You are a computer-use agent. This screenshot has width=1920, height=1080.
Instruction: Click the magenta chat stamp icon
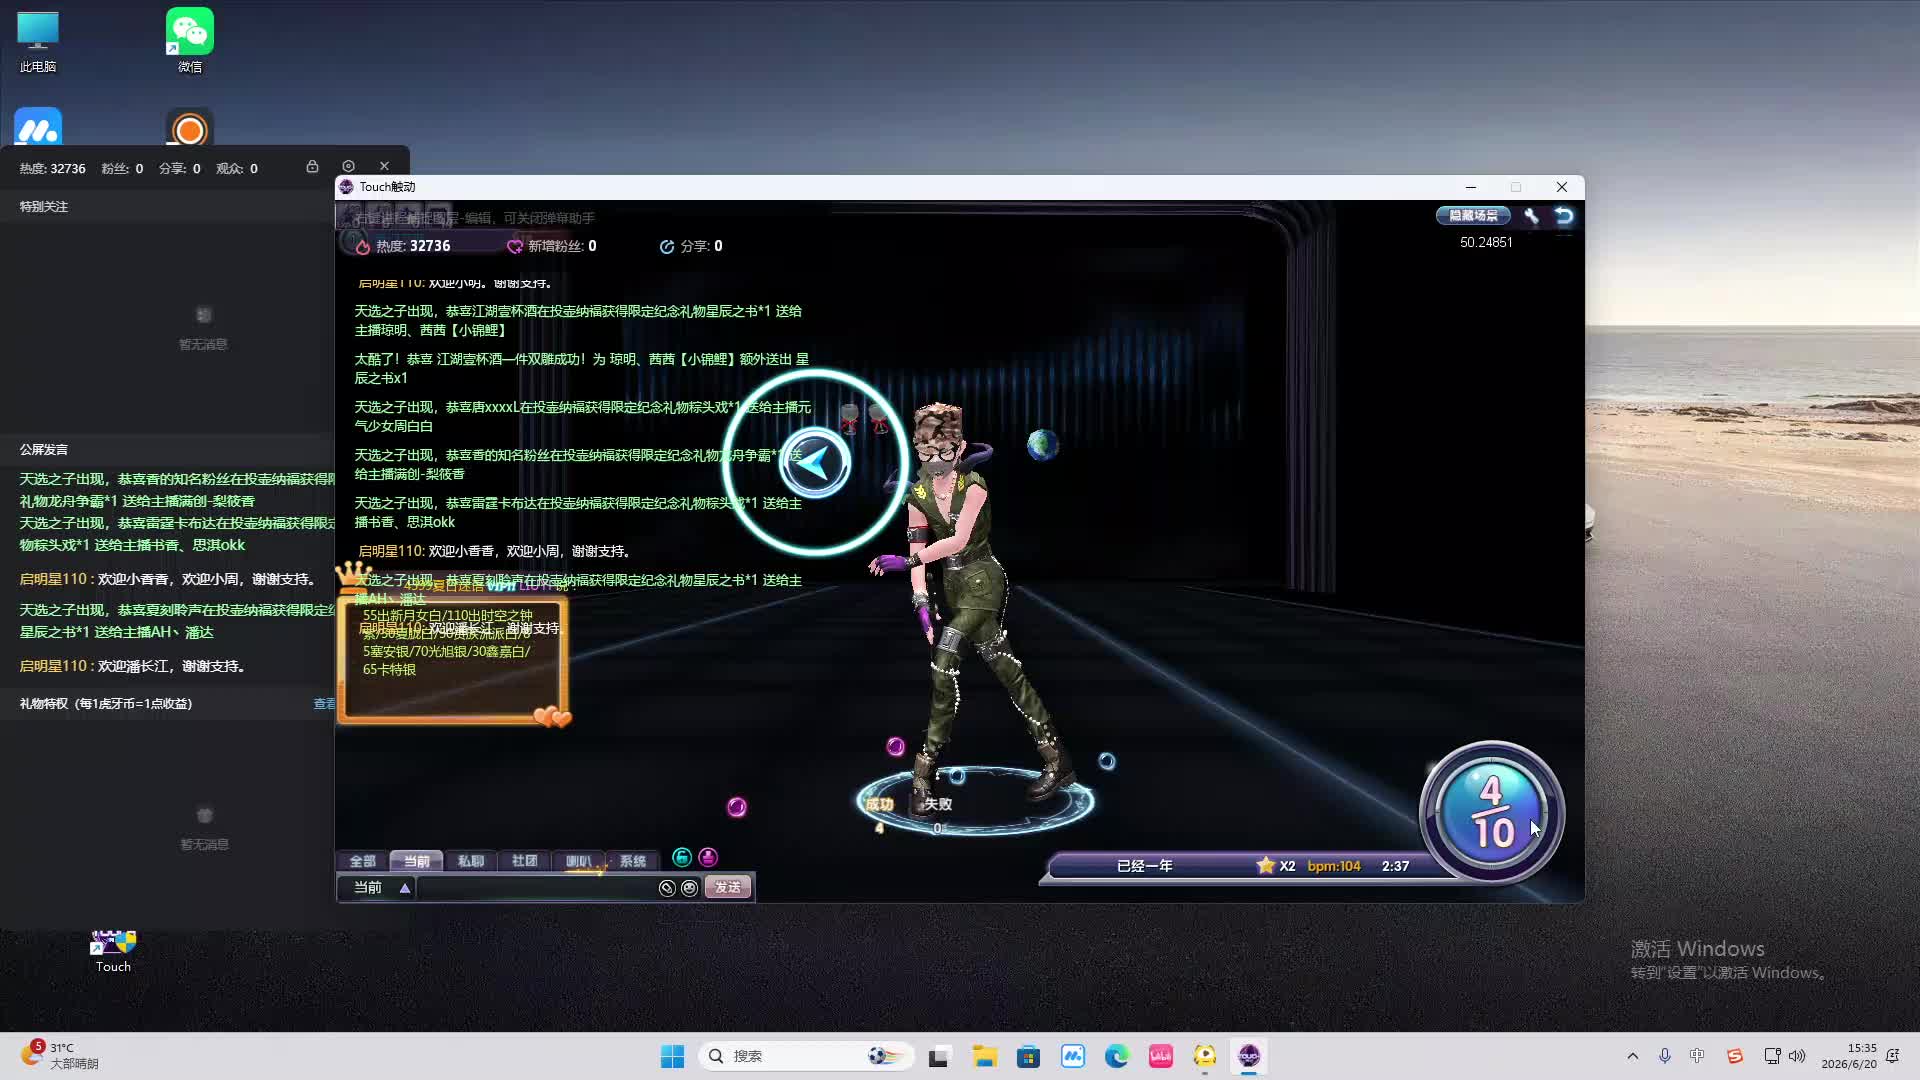[708, 857]
